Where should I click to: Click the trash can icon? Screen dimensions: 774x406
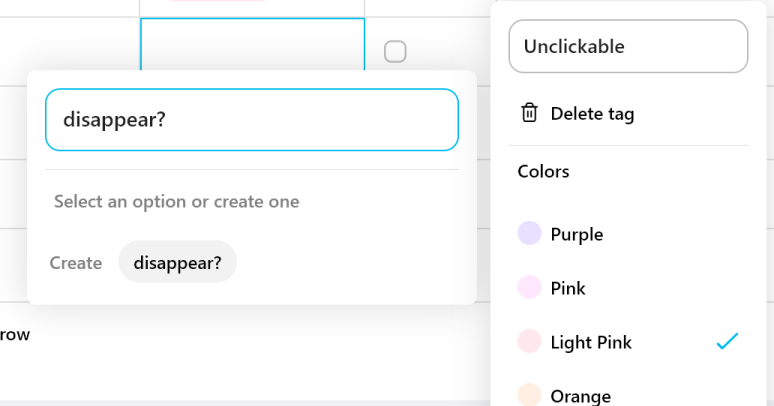coord(530,113)
